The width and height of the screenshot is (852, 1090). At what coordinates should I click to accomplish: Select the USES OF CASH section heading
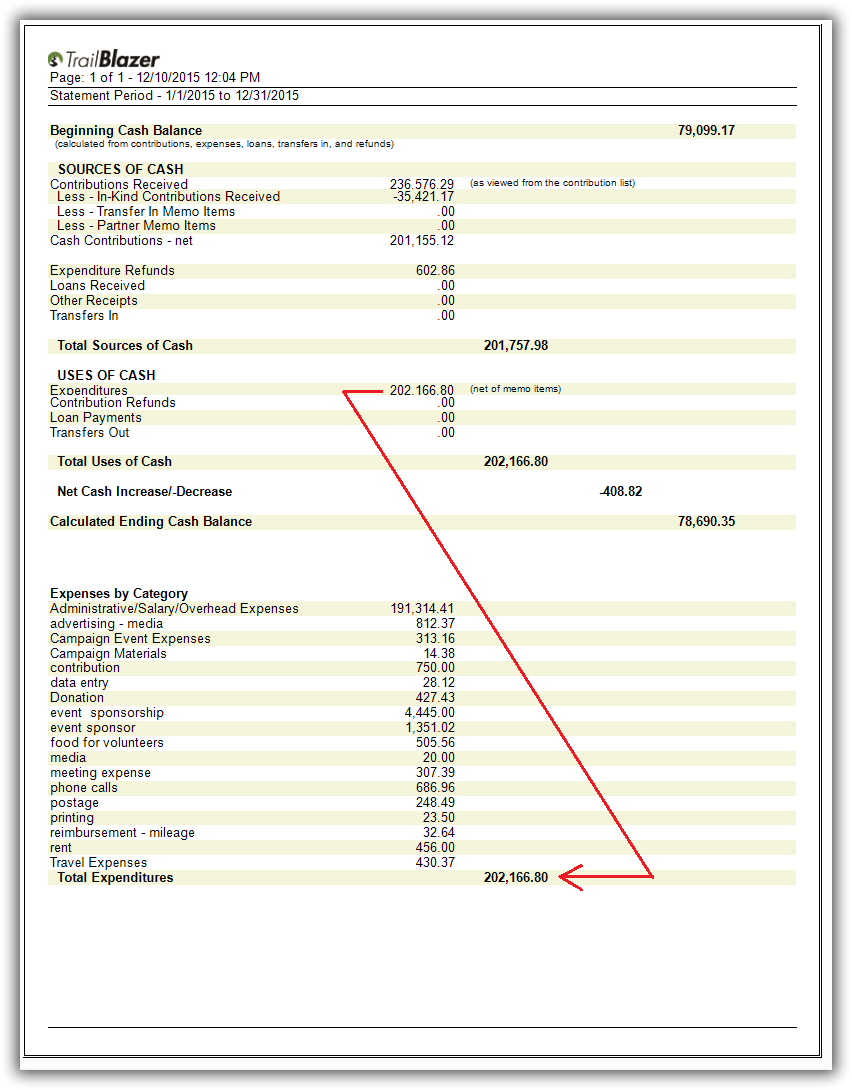107,376
